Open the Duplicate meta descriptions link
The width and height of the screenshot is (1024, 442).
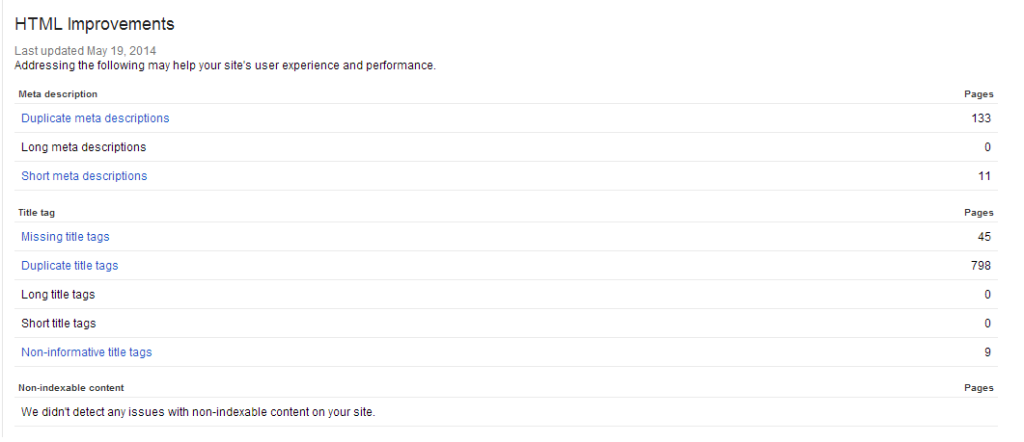95,118
